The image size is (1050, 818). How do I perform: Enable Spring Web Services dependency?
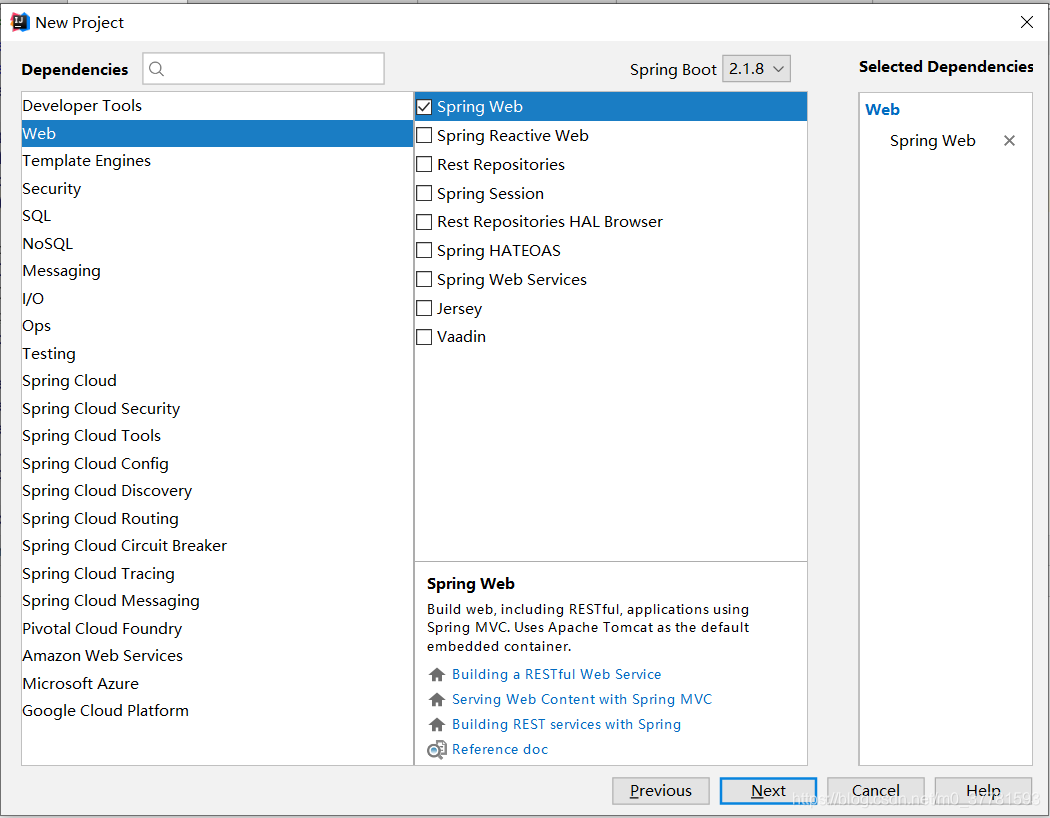pyautogui.click(x=424, y=279)
